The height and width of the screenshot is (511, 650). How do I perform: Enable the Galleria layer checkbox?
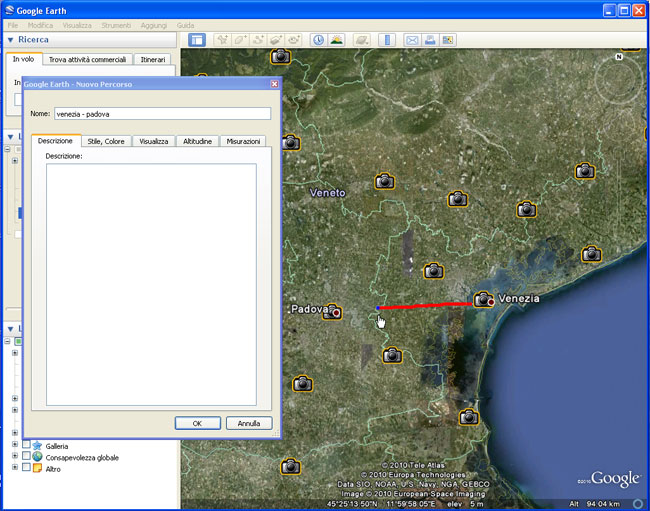26,444
